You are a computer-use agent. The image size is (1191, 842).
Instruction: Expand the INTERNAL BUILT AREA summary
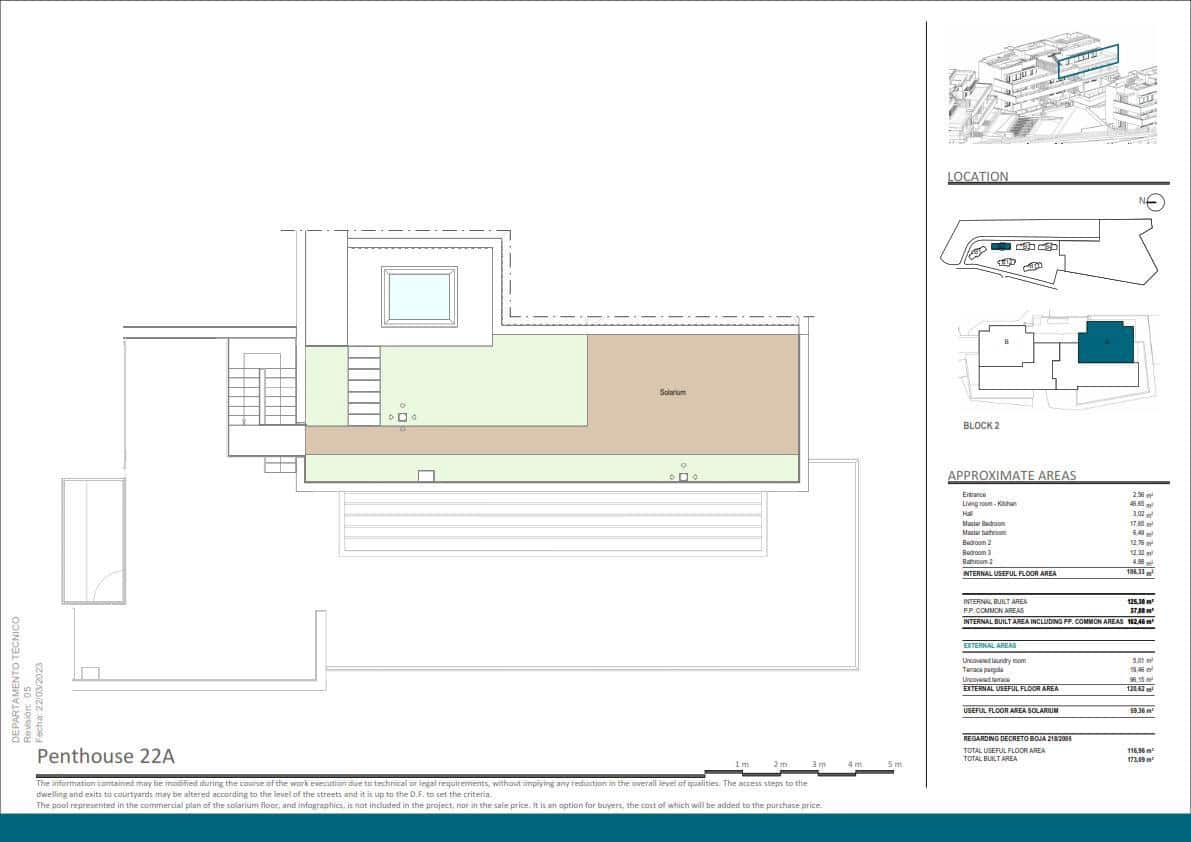coord(993,601)
